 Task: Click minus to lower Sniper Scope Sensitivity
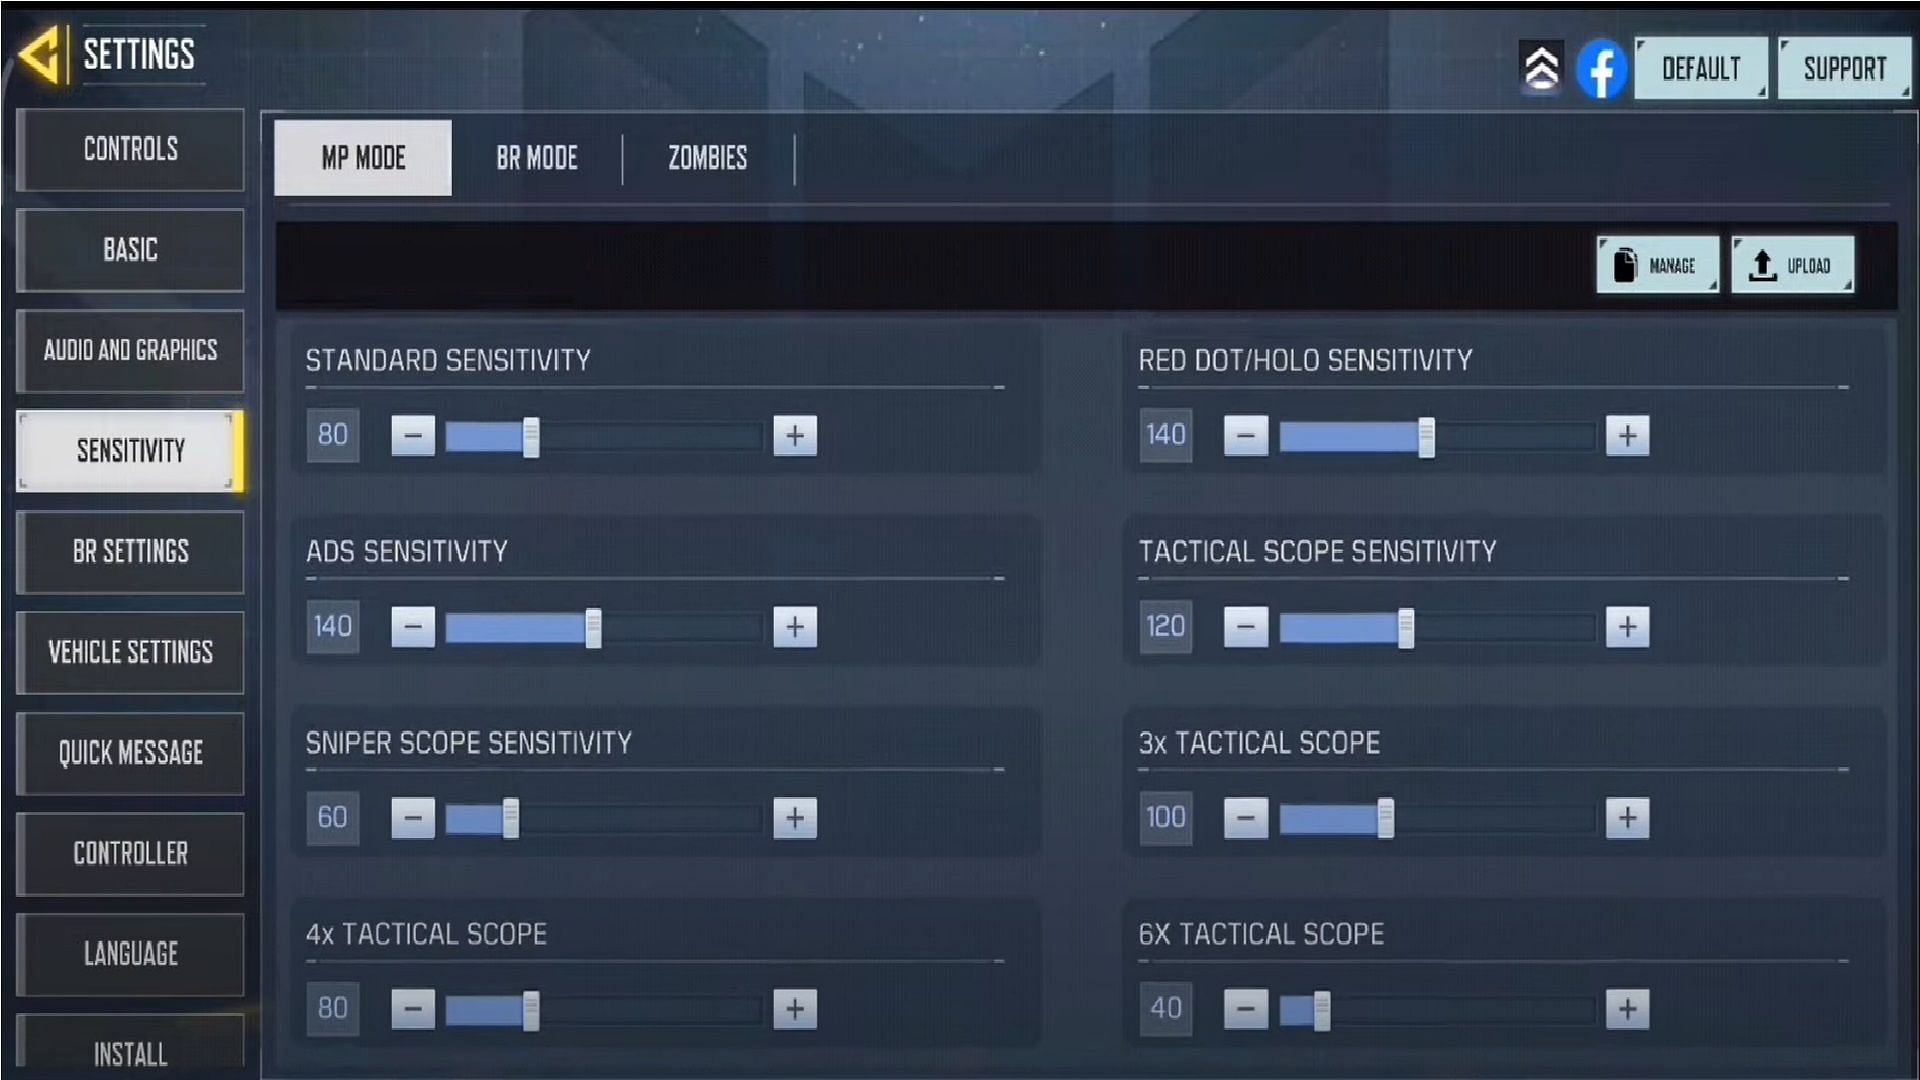pyautogui.click(x=411, y=818)
